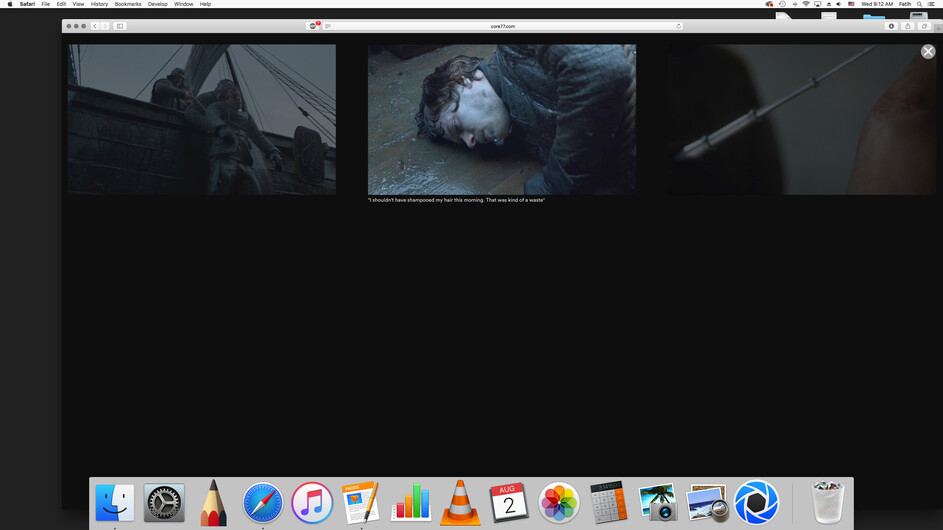Open the Safari Share menu
Screen dimensions: 943x530
[908, 26]
